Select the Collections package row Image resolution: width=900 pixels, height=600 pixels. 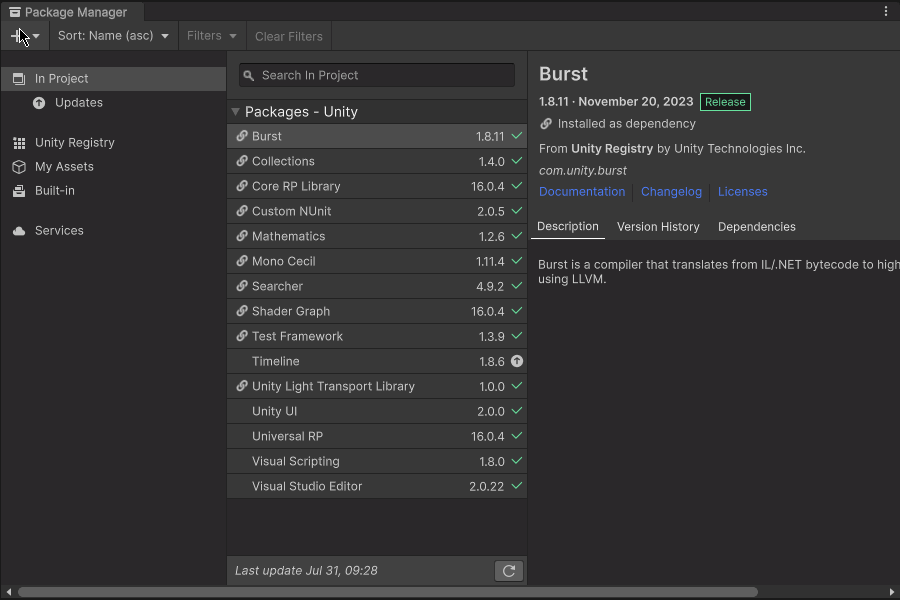[x=377, y=161]
